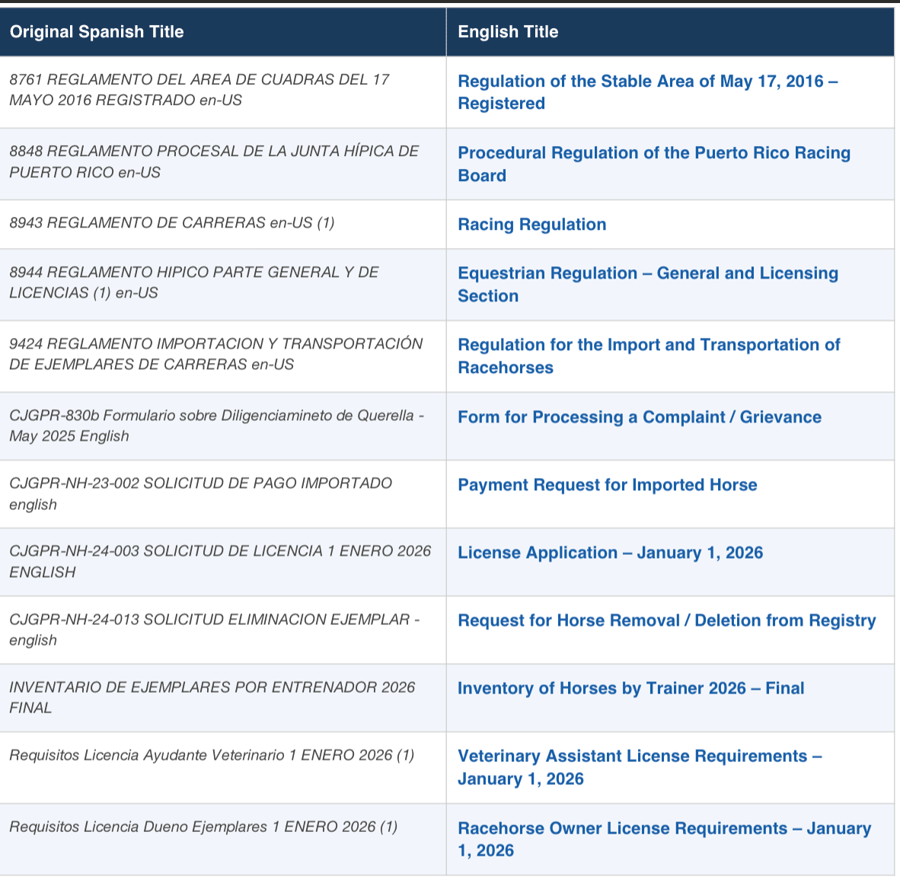Open Veterinary Assistant License Requirements link
This screenshot has height=886, width=900.
click(640, 768)
